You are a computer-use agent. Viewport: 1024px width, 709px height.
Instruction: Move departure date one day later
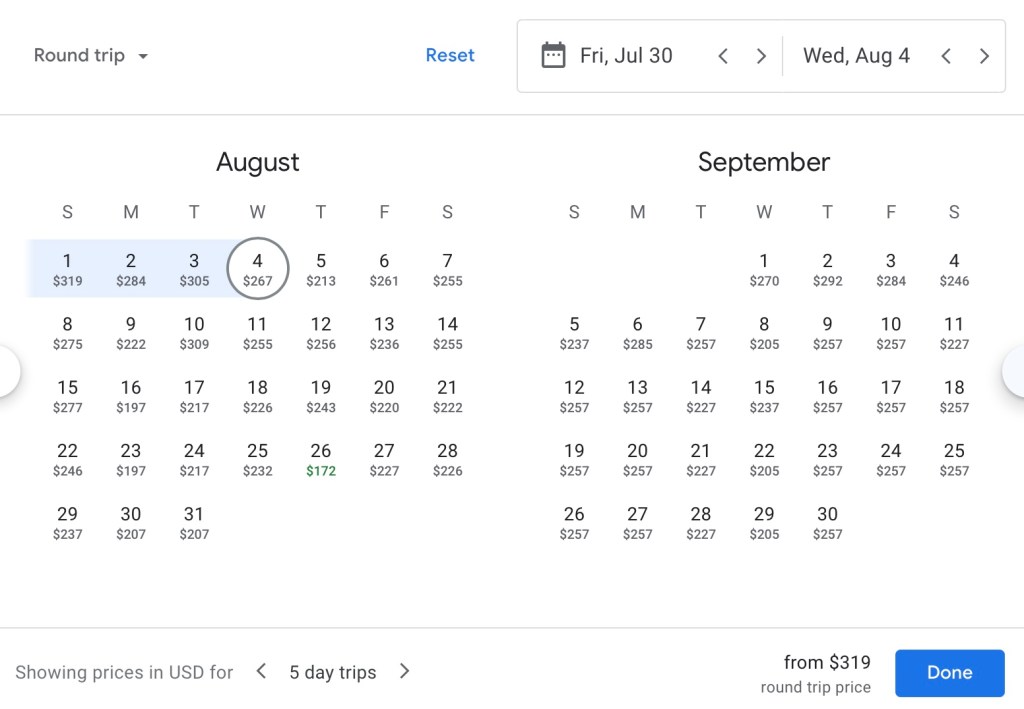point(761,56)
